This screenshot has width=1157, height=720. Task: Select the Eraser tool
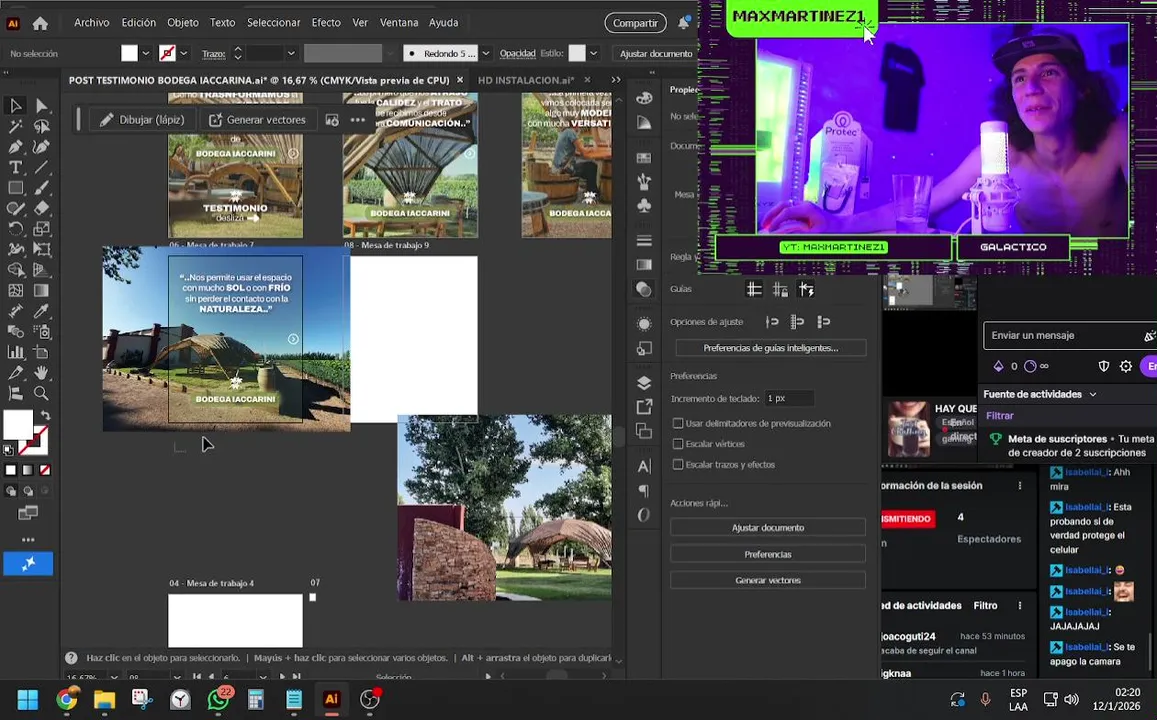(x=41, y=209)
